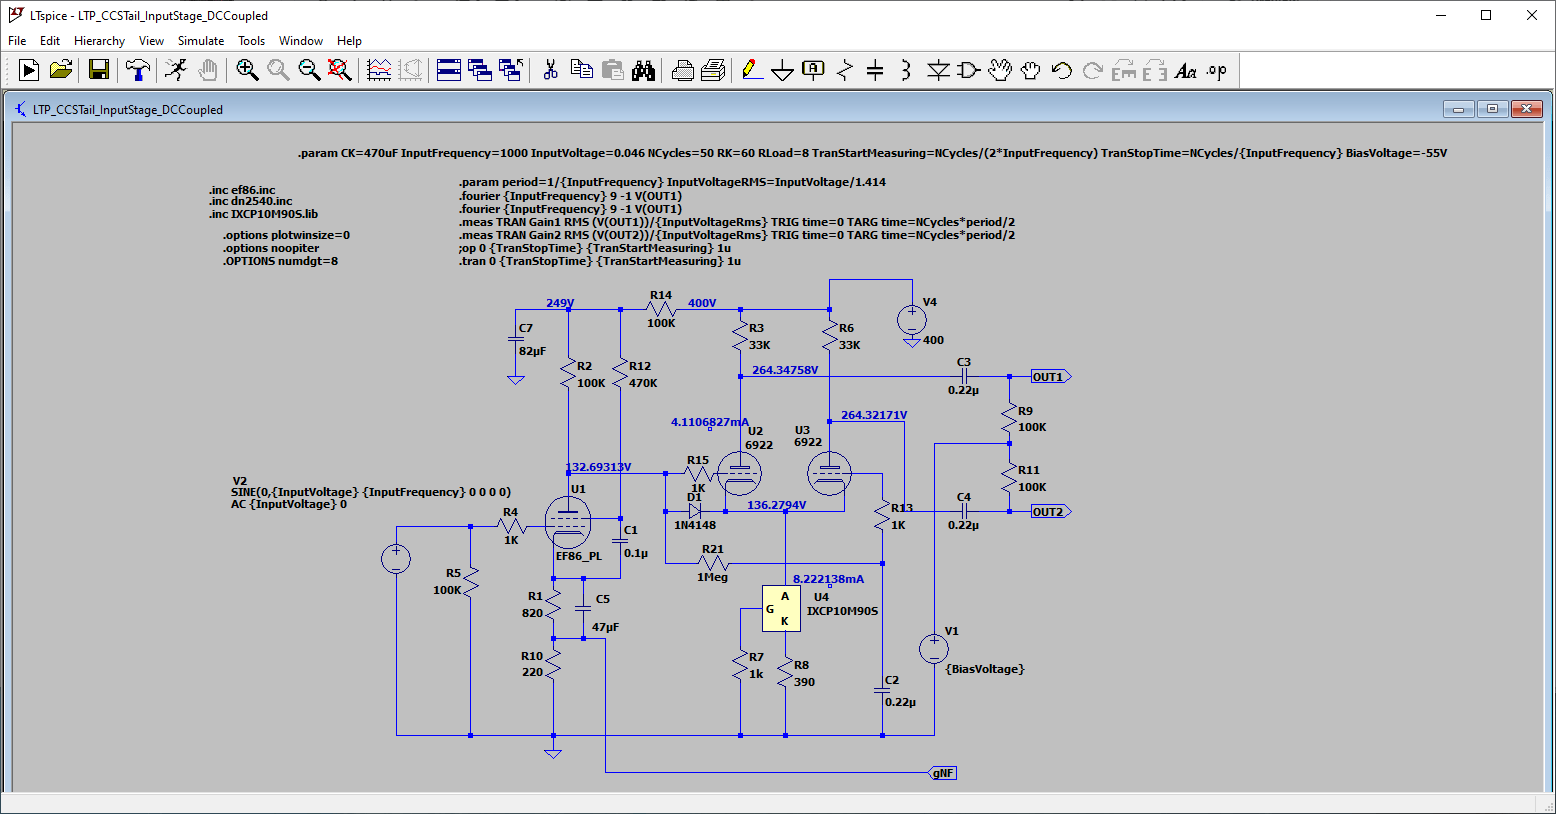Click the 1N4148 diode label
Image resolution: width=1556 pixels, height=814 pixels.
pos(695,525)
